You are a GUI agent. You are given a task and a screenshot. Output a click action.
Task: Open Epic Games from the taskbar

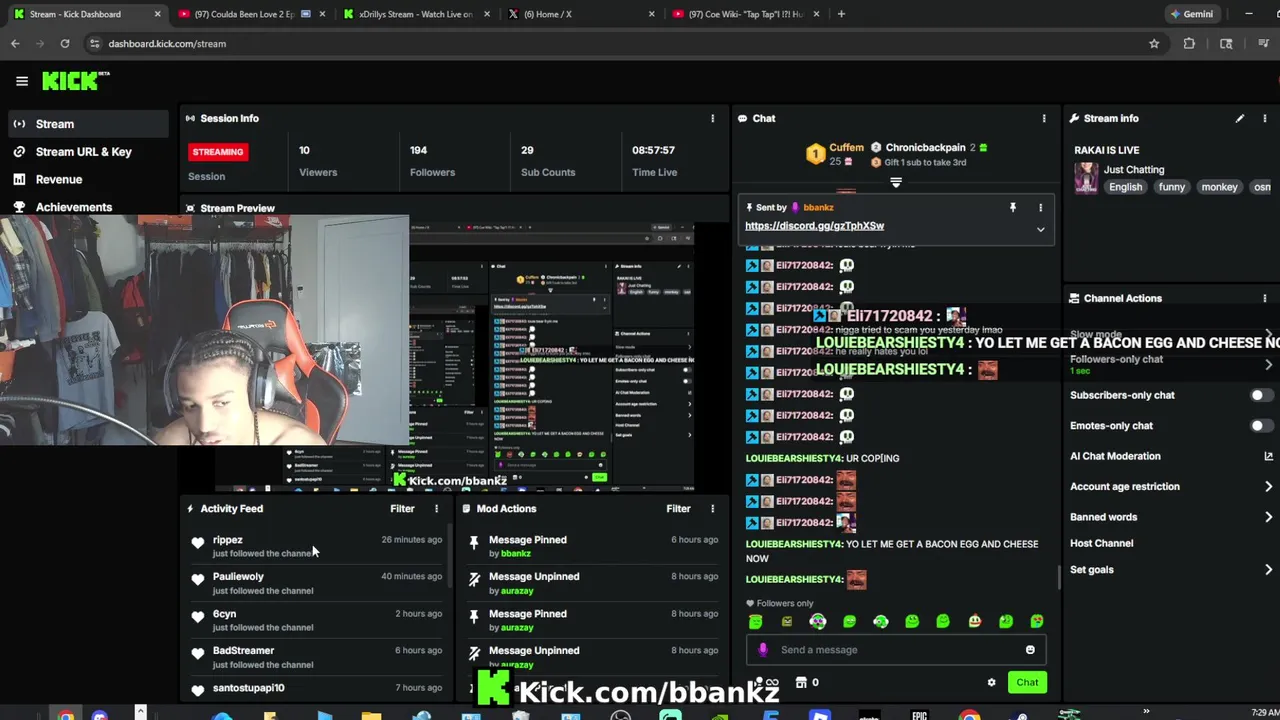(920, 715)
